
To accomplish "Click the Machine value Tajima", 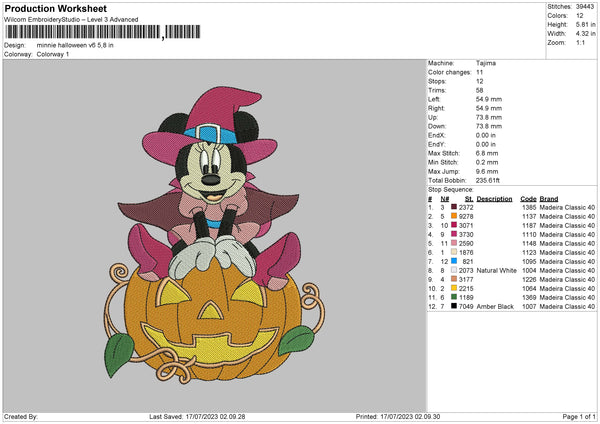I will tap(486, 63).
